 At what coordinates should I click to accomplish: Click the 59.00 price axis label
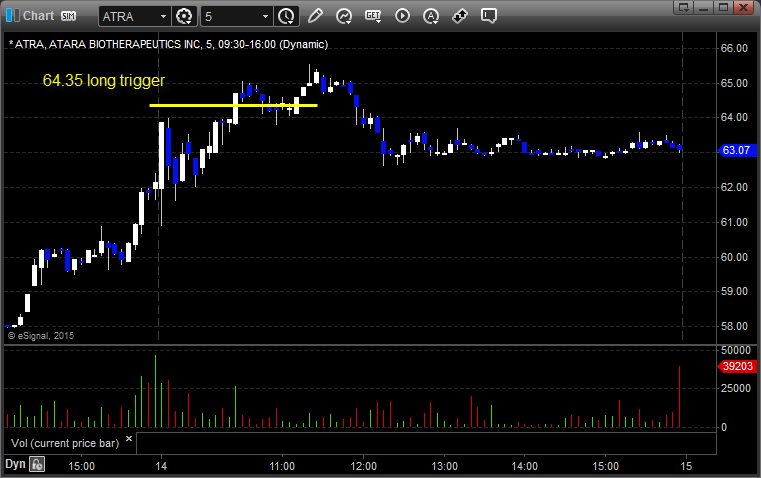(734, 291)
